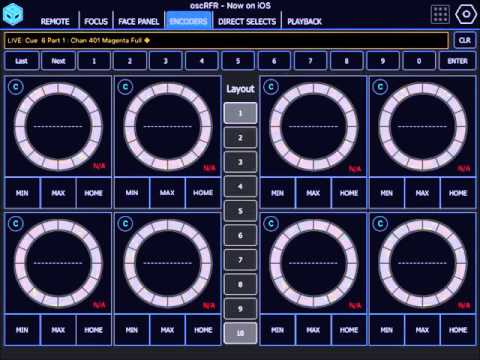Switch to the FOCUS tab

(x=96, y=22)
